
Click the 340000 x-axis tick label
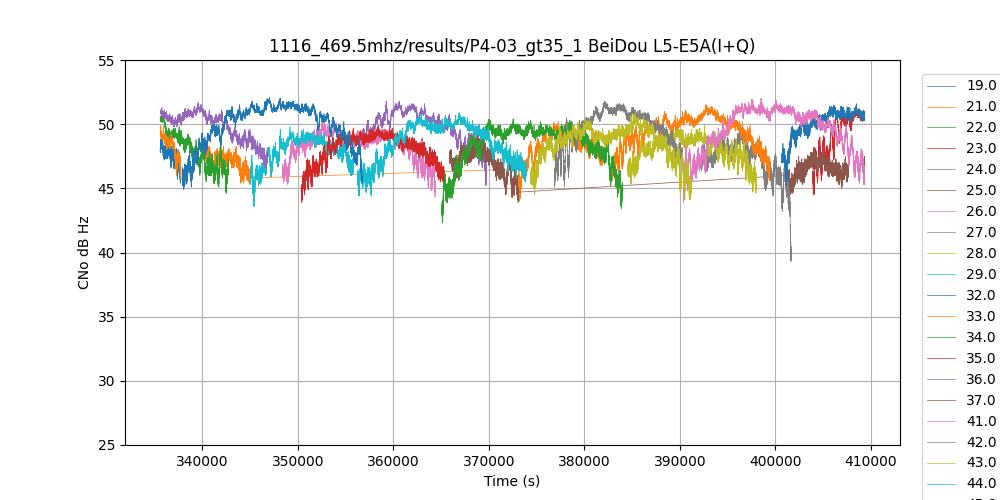pos(202,461)
